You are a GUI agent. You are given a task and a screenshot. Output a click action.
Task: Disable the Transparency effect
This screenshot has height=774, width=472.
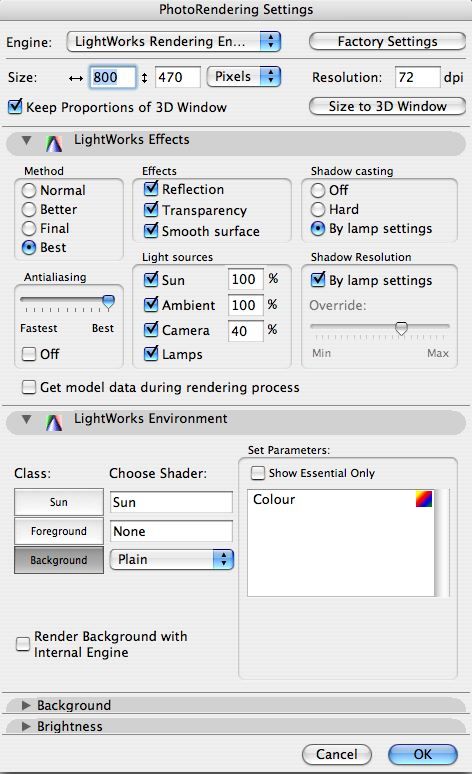(151, 210)
